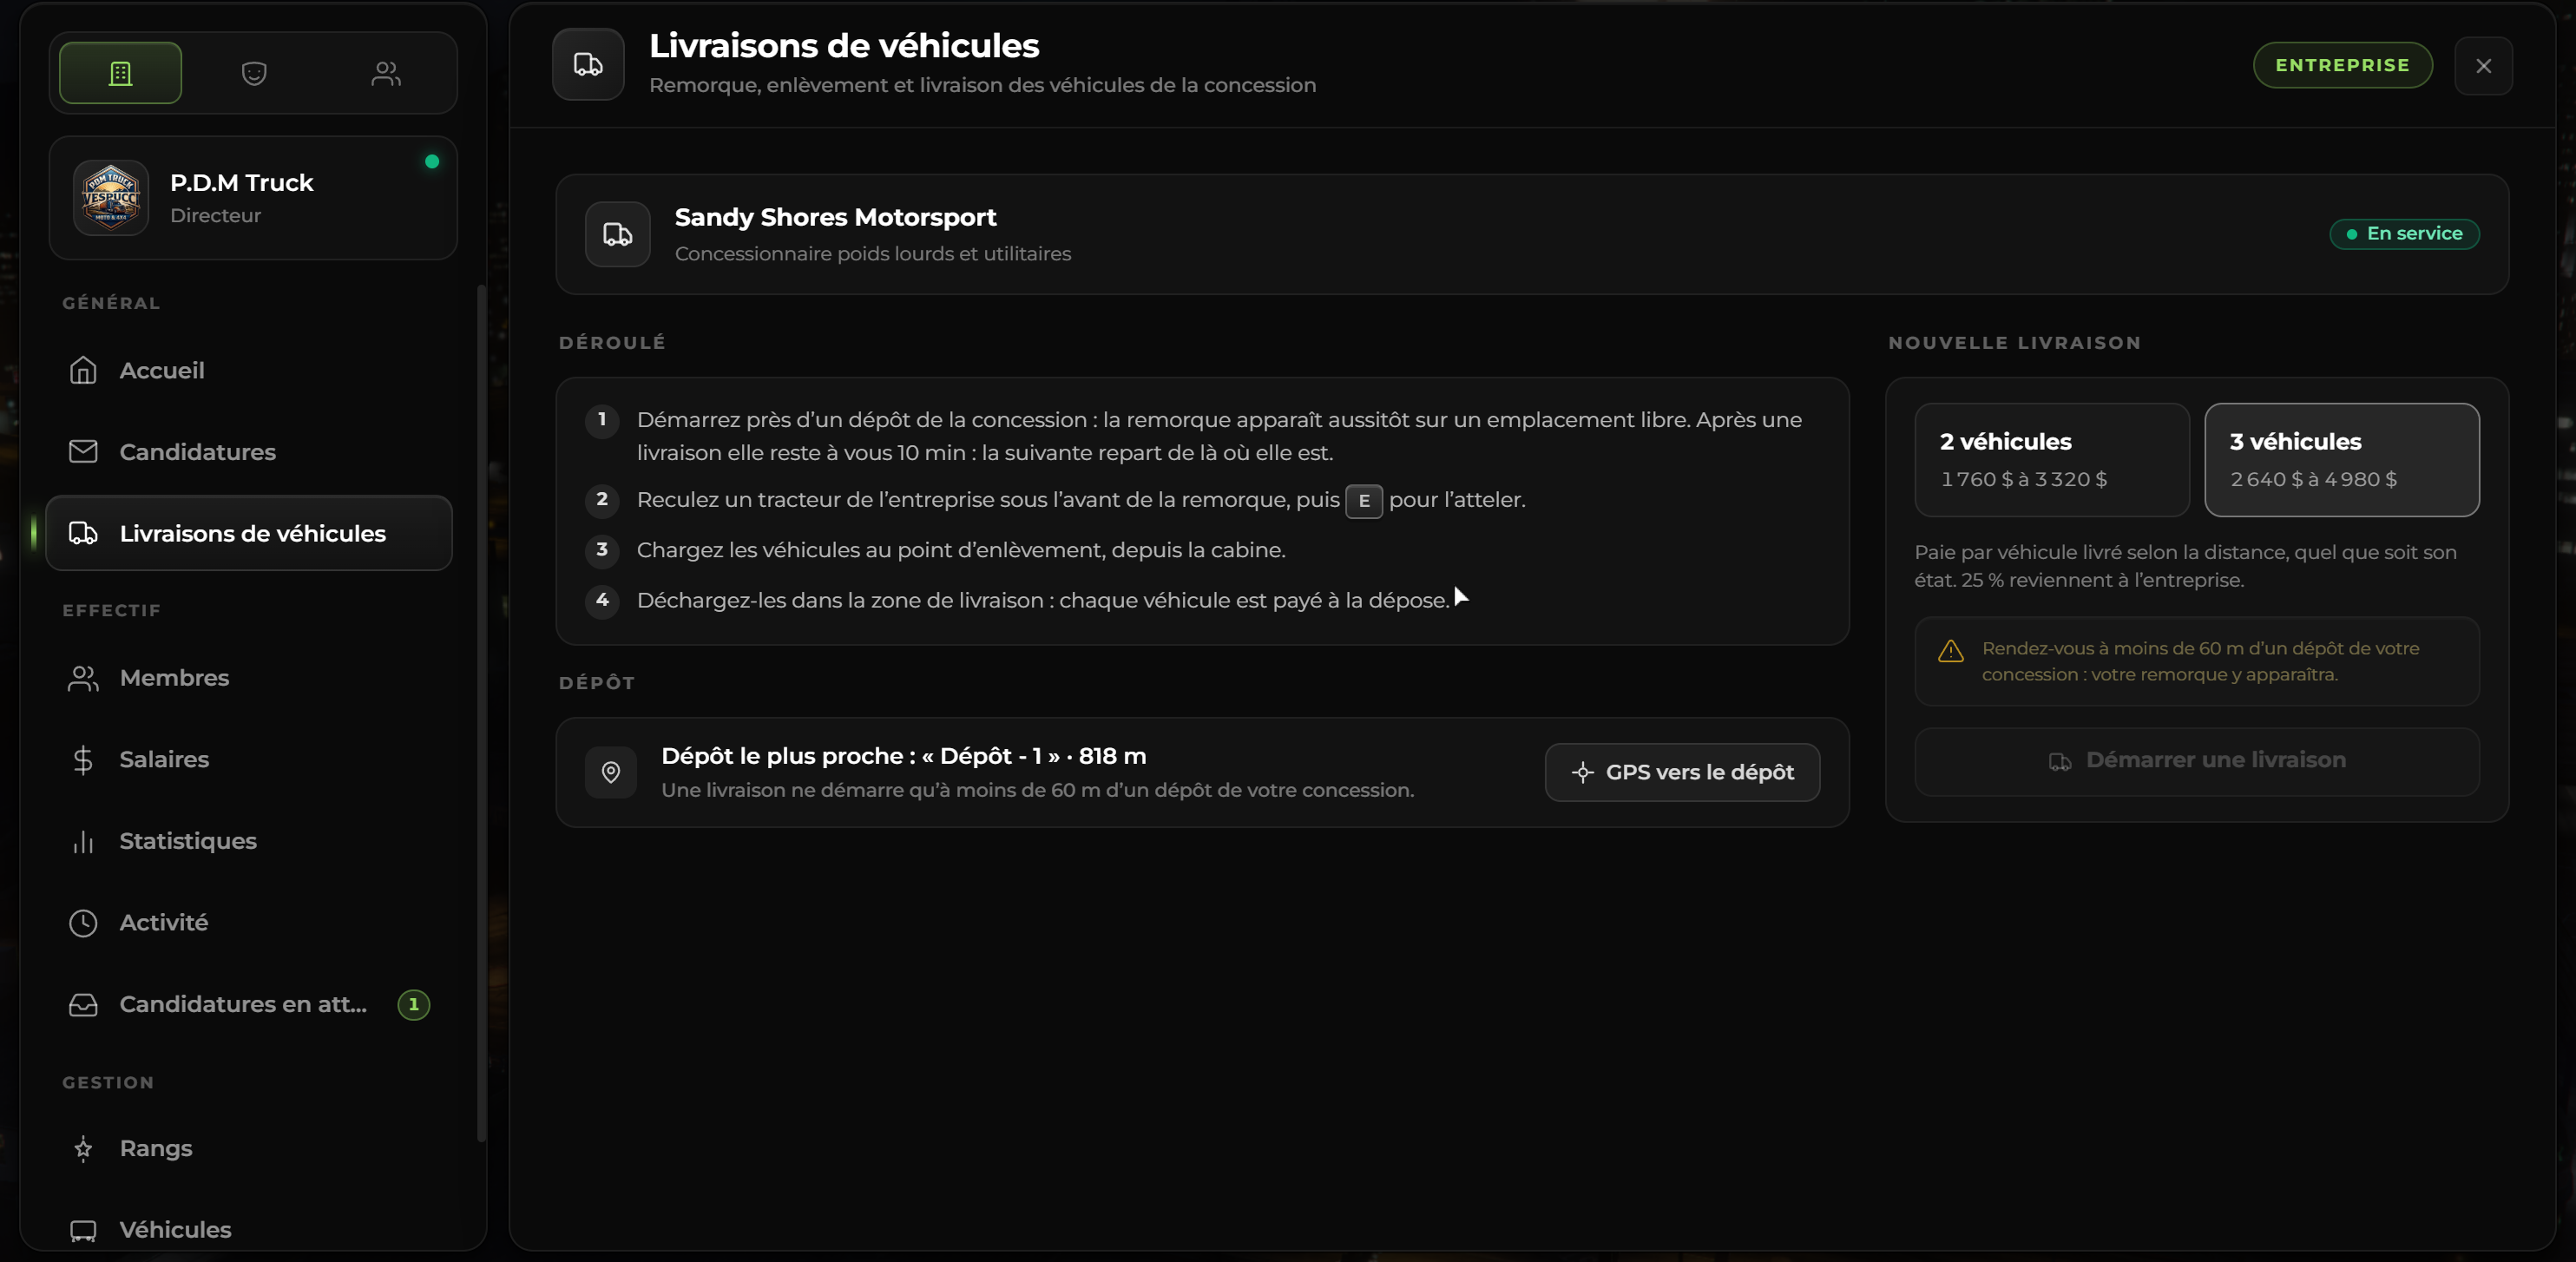
Task: Click the 'Directeur' role label
Action: [x=215, y=215]
